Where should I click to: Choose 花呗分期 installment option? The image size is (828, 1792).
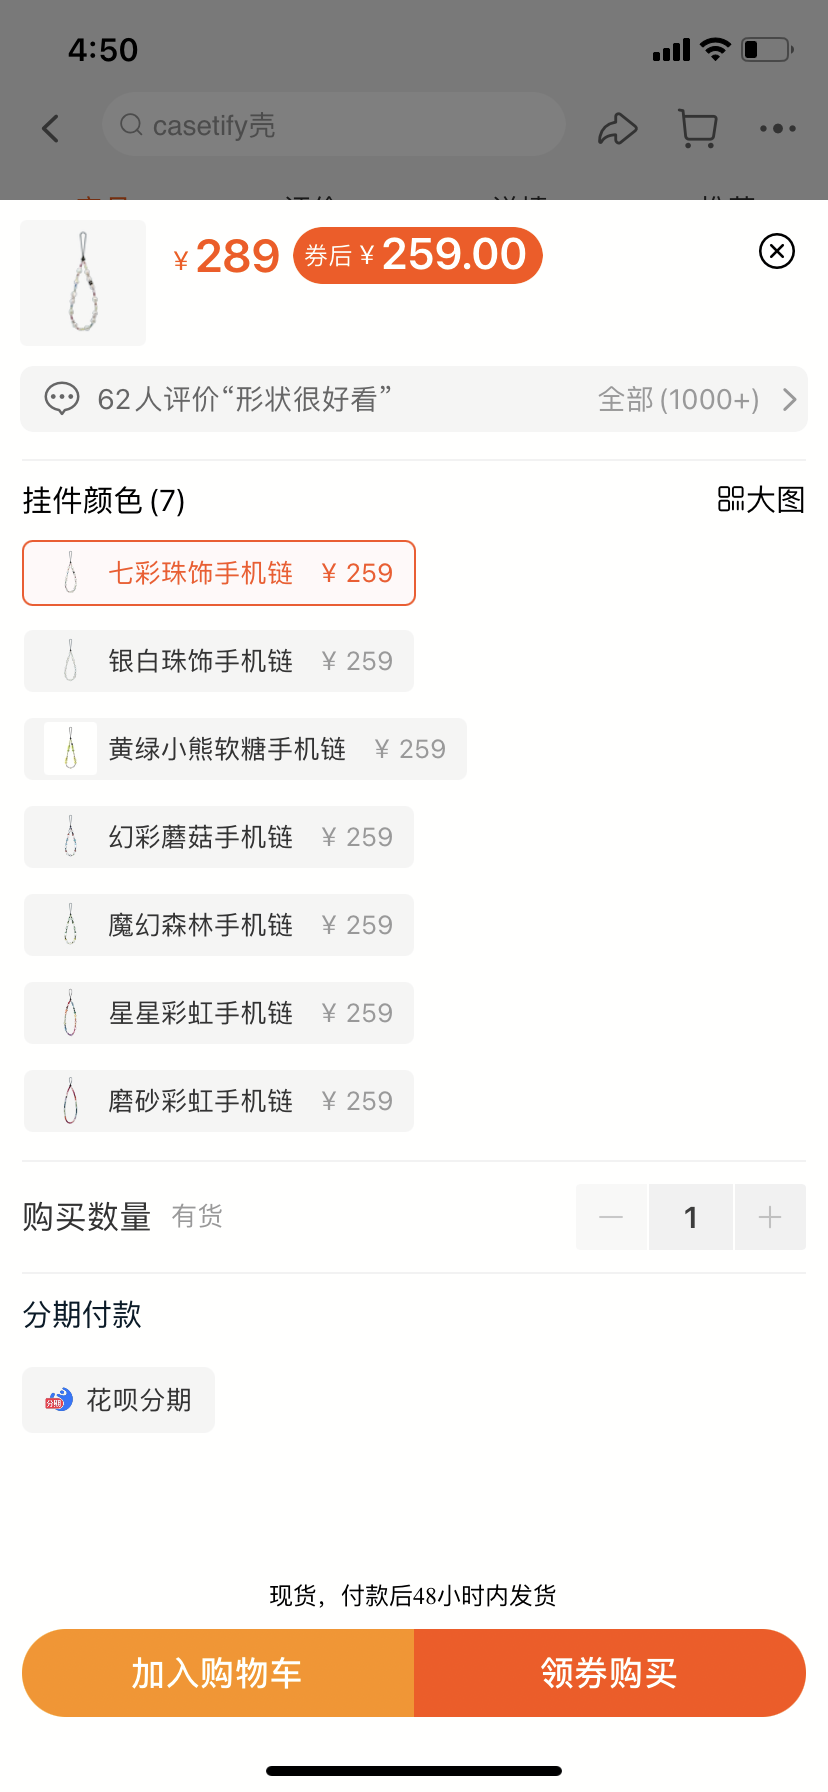(x=119, y=1400)
